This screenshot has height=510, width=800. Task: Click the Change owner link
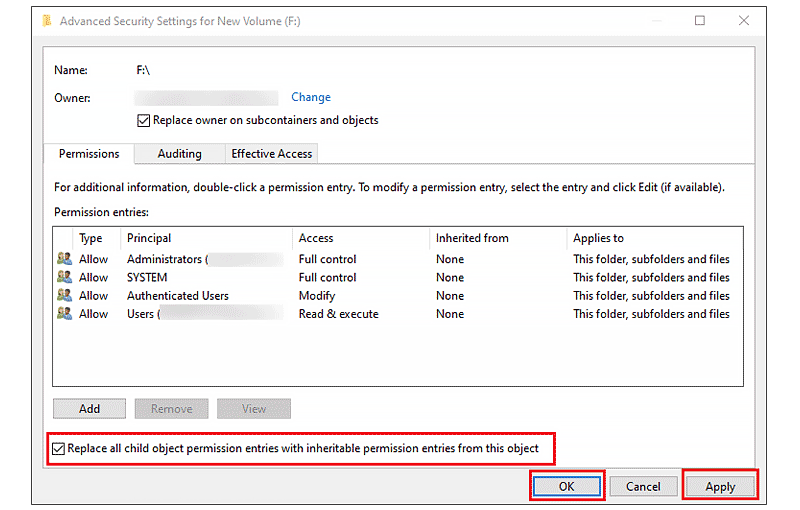(311, 97)
